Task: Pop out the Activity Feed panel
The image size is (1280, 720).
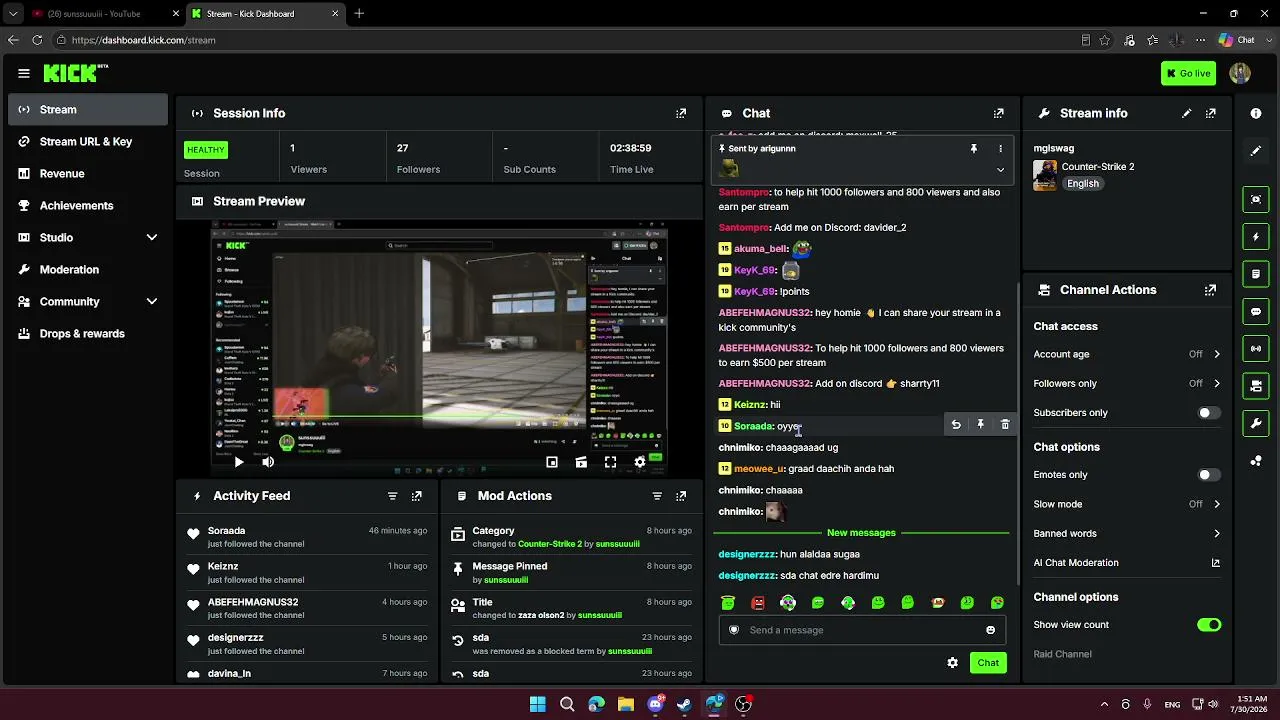Action: pyautogui.click(x=417, y=496)
